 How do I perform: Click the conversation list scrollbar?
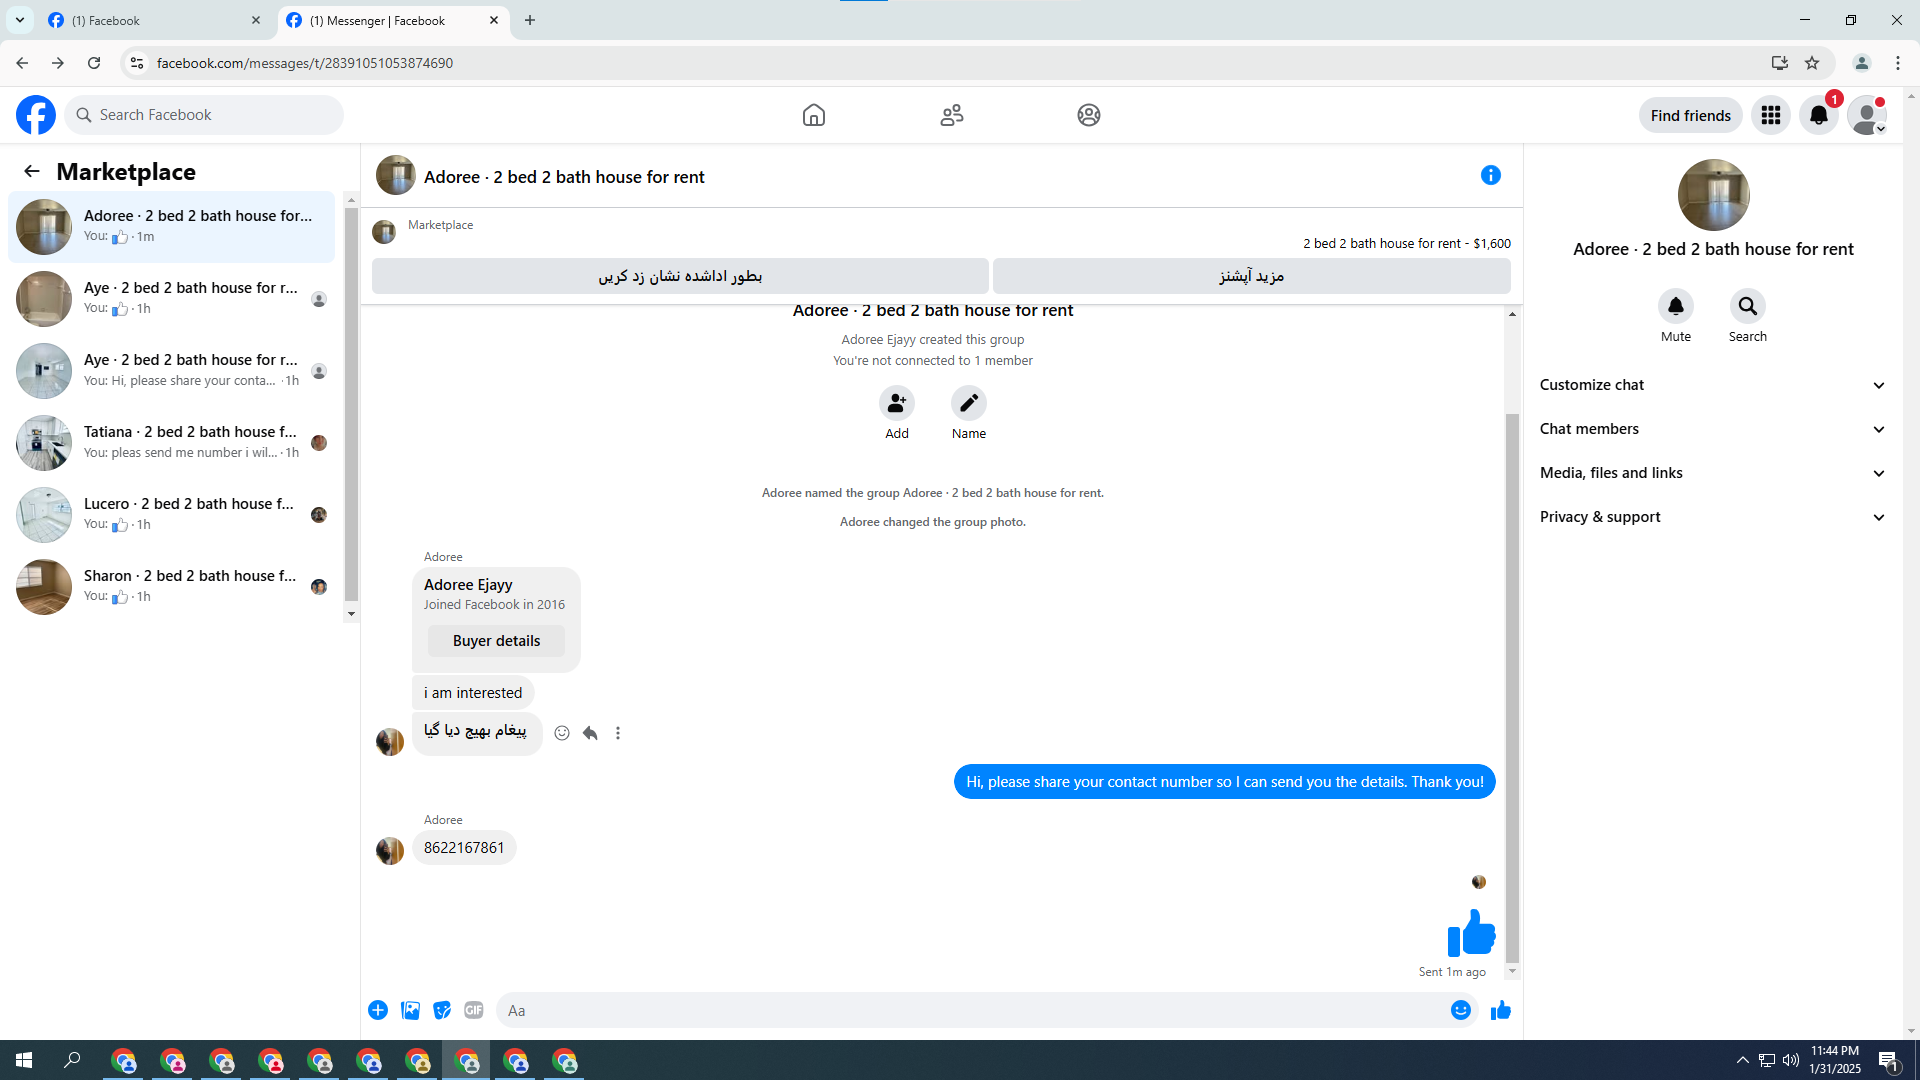(351, 405)
